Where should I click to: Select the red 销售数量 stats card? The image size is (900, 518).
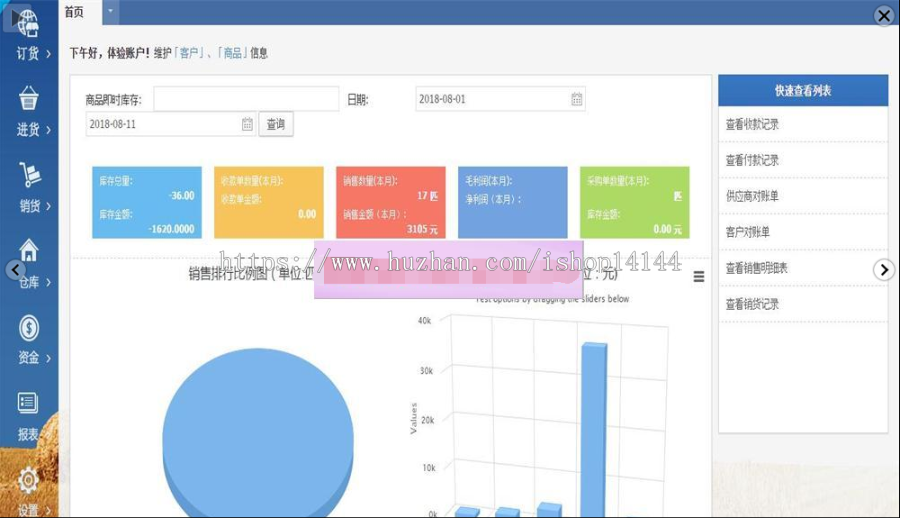click(391, 202)
